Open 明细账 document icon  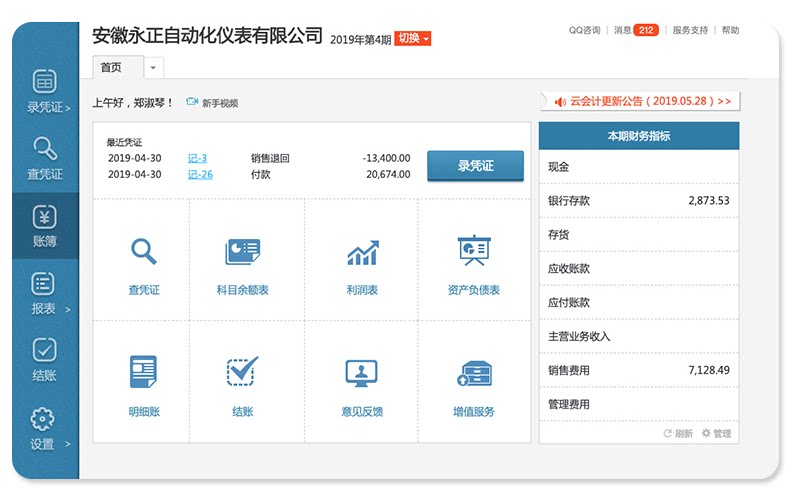pos(143,371)
